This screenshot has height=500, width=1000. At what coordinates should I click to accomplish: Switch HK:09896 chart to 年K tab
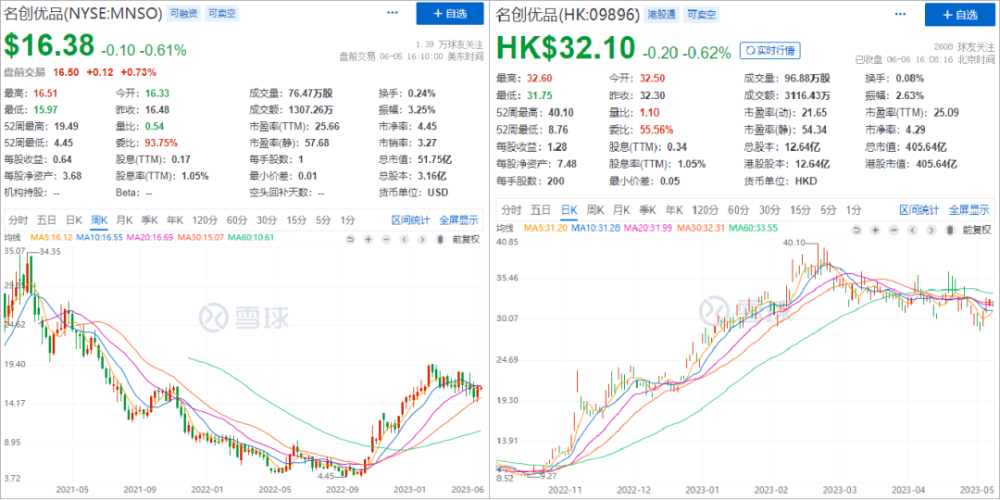click(673, 210)
